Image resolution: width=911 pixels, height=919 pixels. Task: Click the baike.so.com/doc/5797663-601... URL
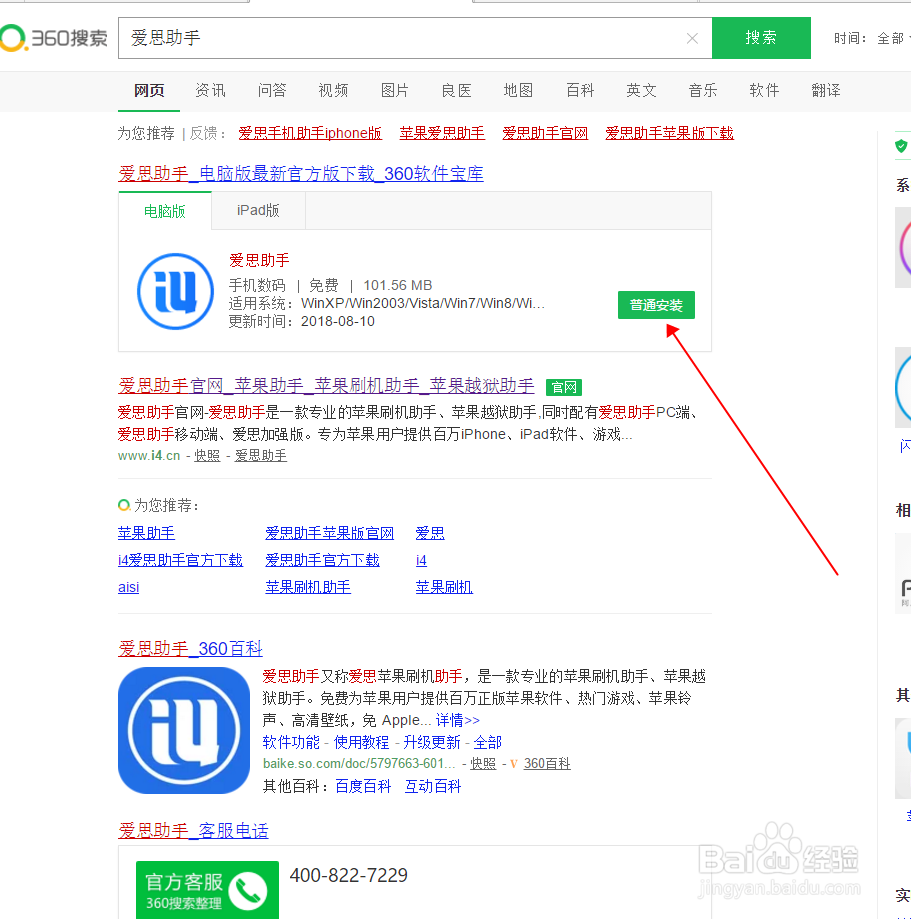[359, 764]
